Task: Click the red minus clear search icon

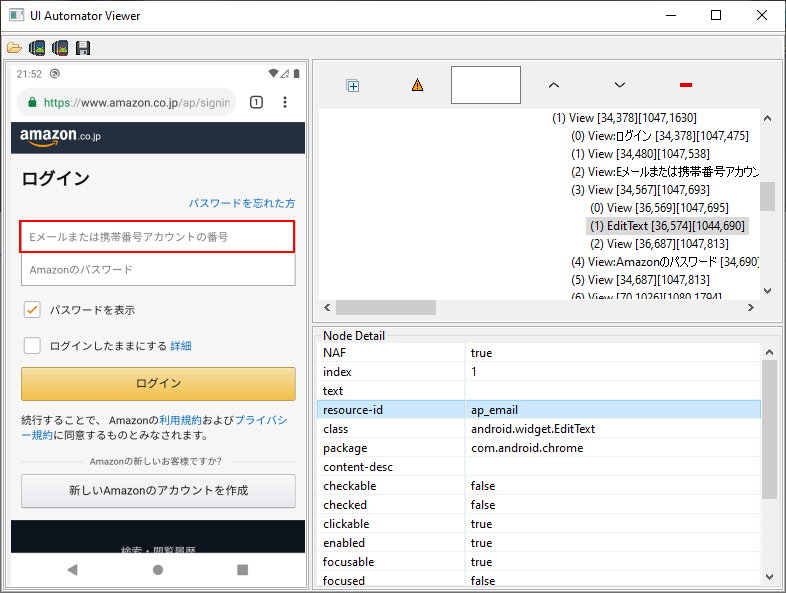Action: [686, 85]
